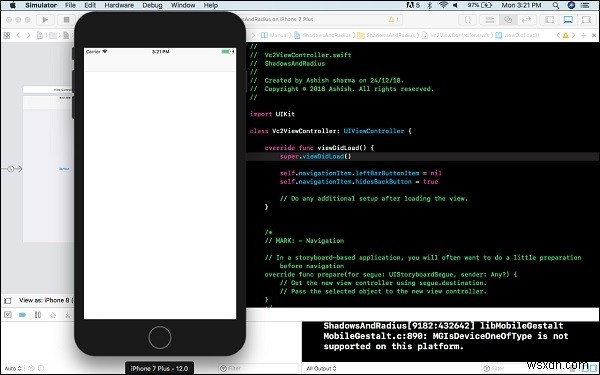Click the Wi-Fi status icon

click(x=443, y=5)
